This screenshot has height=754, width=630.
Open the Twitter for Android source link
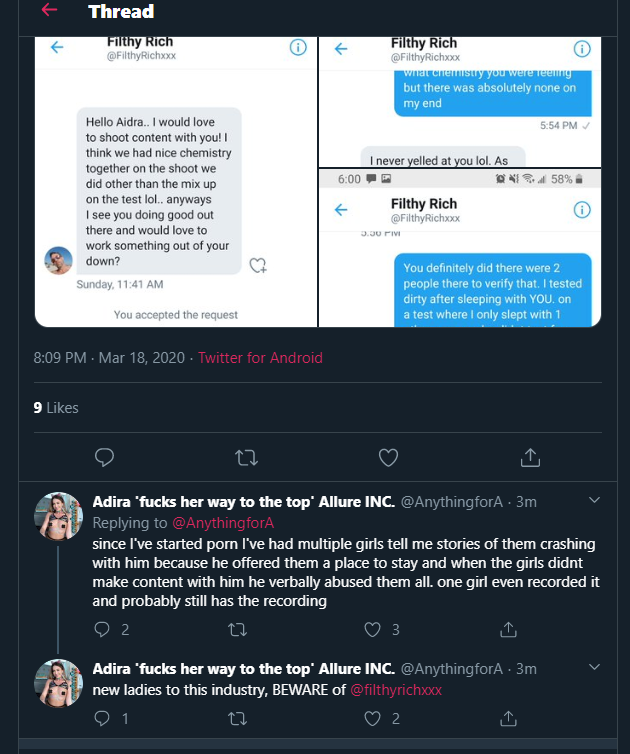pyautogui.click(x=260, y=357)
